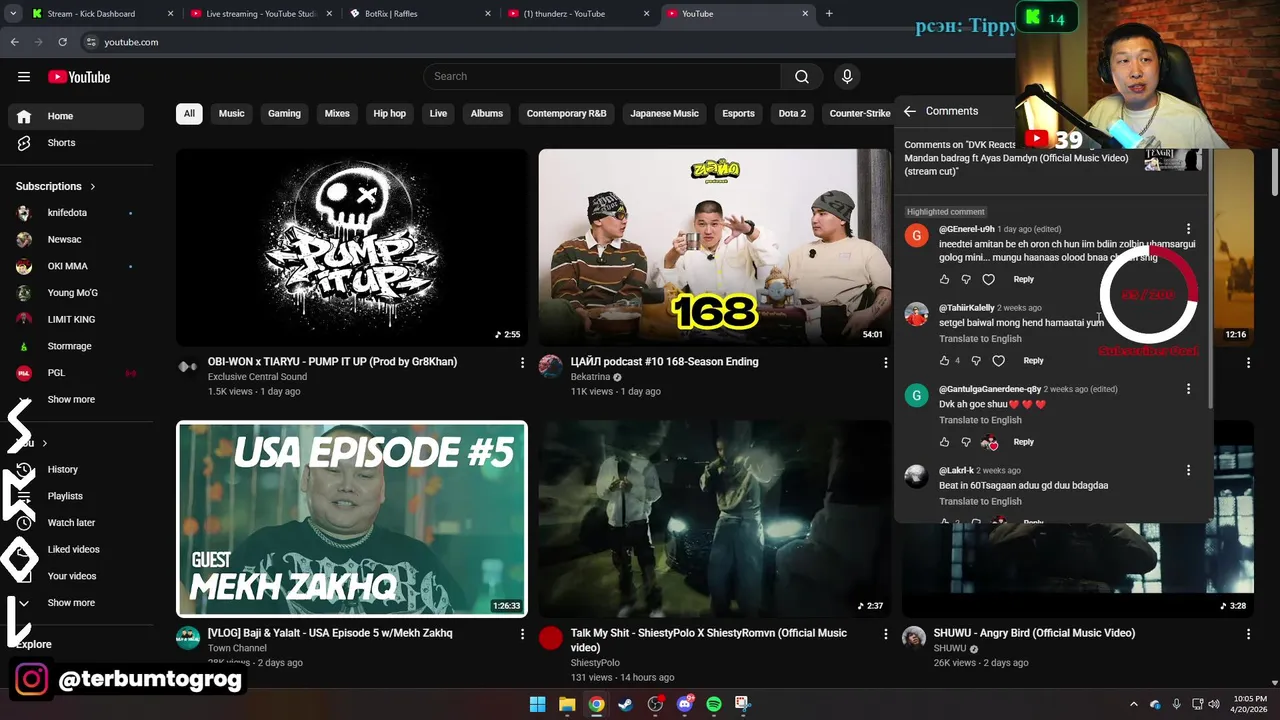This screenshot has height=720, width=1280.
Task: Switch to BotRix | Raffles tab
Action: pyautogui.click(x=420, y=14)
